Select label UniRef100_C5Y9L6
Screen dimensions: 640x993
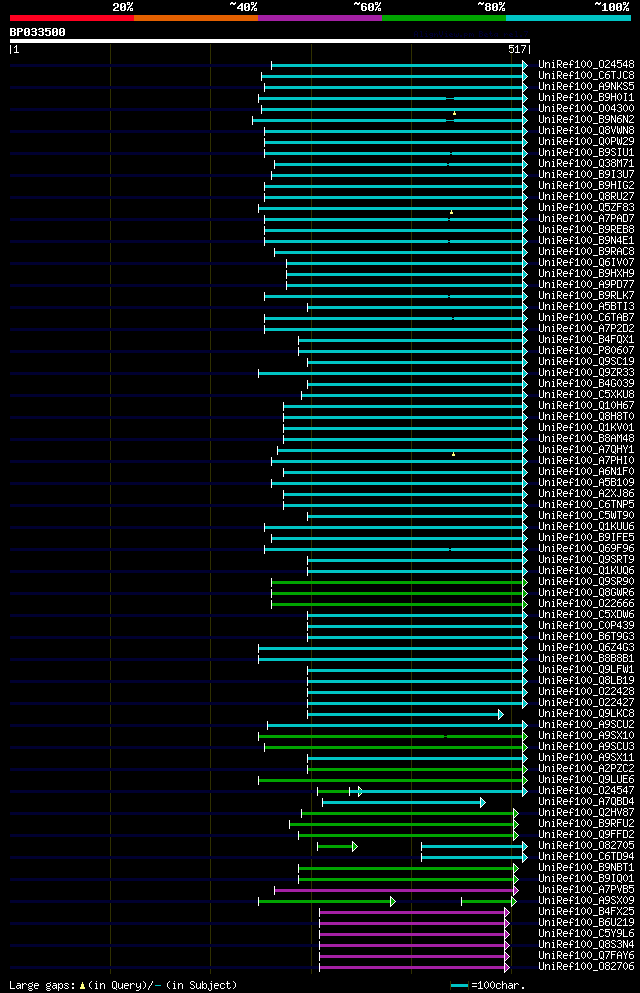click(586, 933)
